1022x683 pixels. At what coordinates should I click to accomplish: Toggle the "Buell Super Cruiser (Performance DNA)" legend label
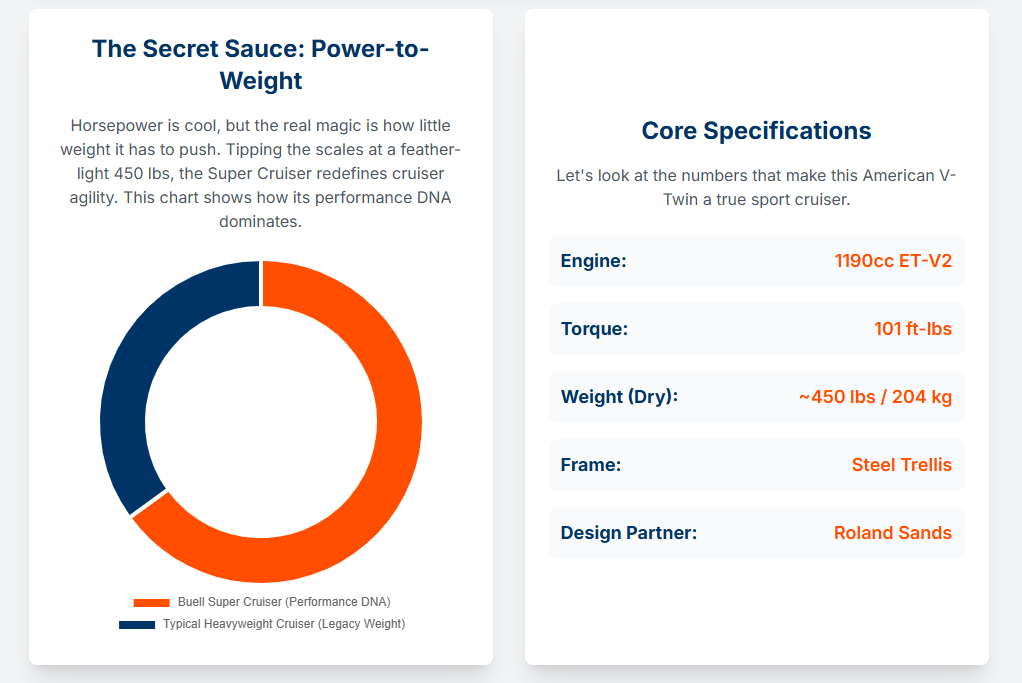(x=284, y=602)
